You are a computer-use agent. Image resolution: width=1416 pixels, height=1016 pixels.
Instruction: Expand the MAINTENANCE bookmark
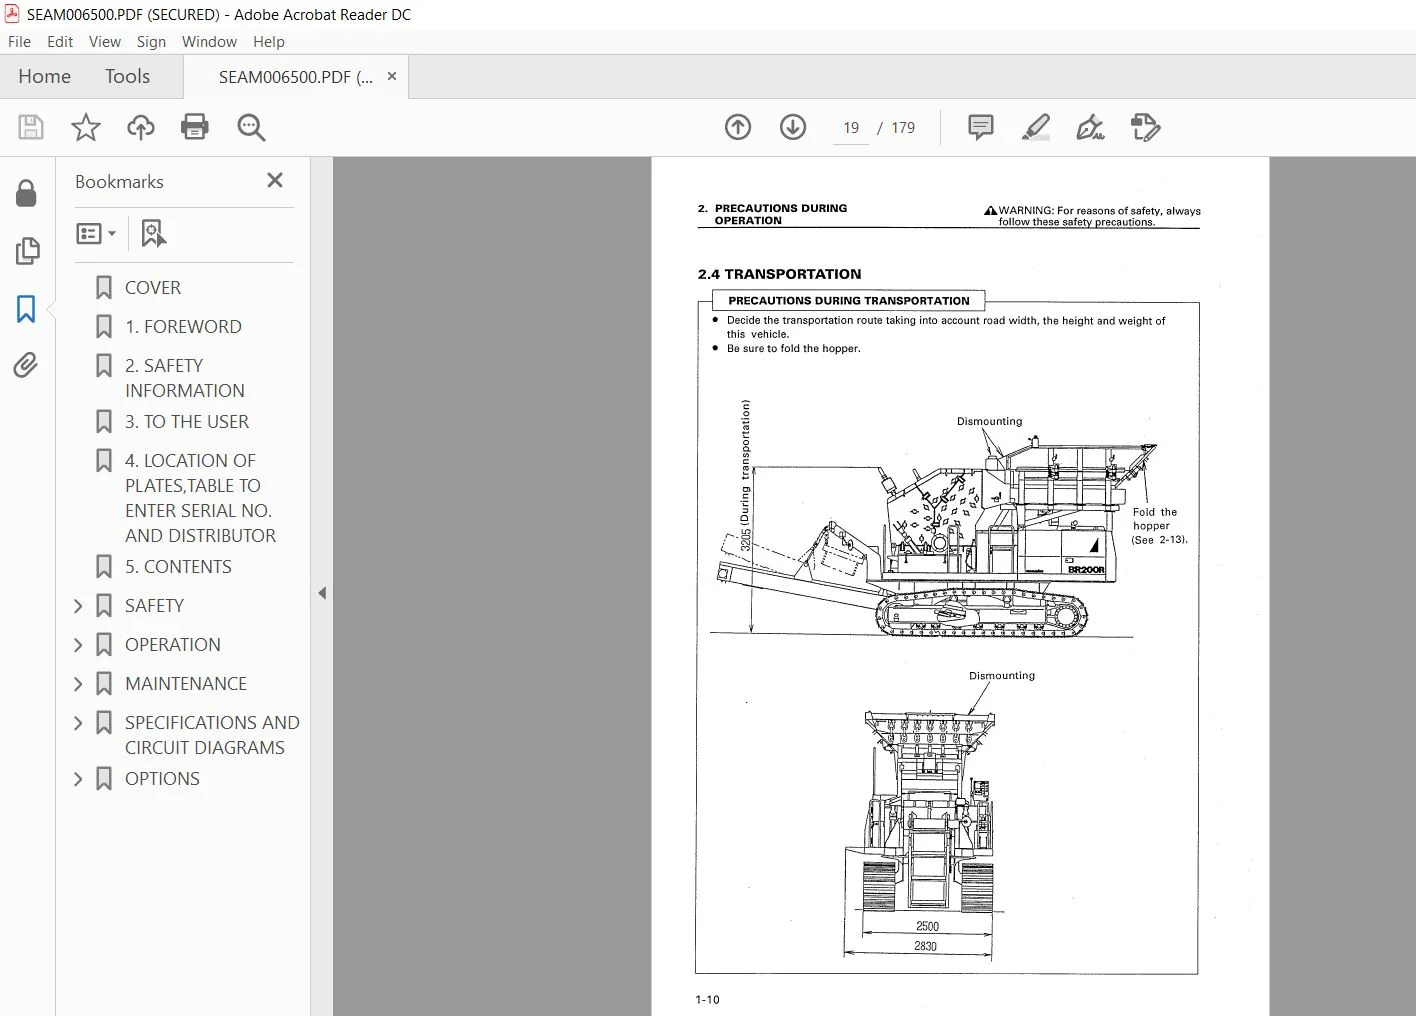coord(78,684)
